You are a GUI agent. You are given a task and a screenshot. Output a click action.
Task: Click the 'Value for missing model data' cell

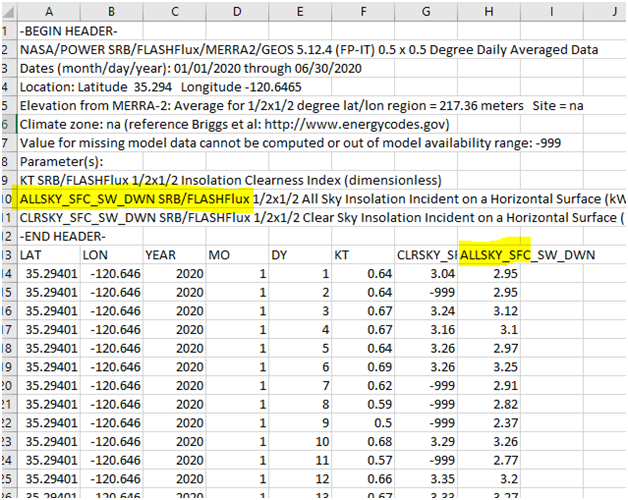coord(290,143)
